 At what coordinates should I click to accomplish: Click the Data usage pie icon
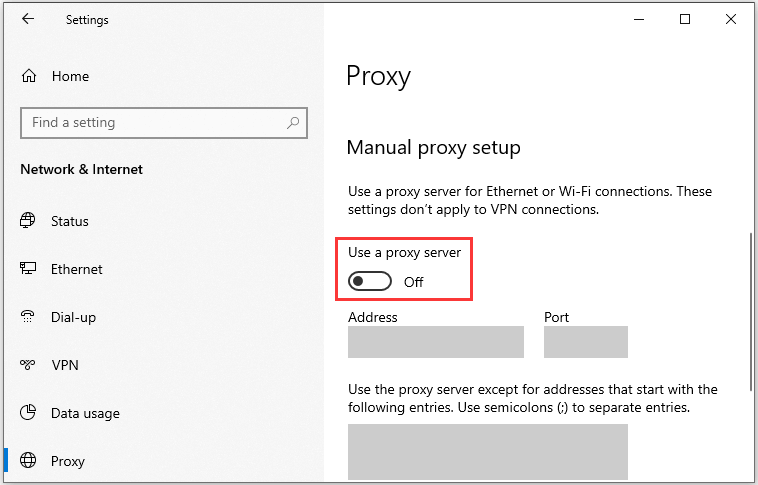tap(28, 412)
